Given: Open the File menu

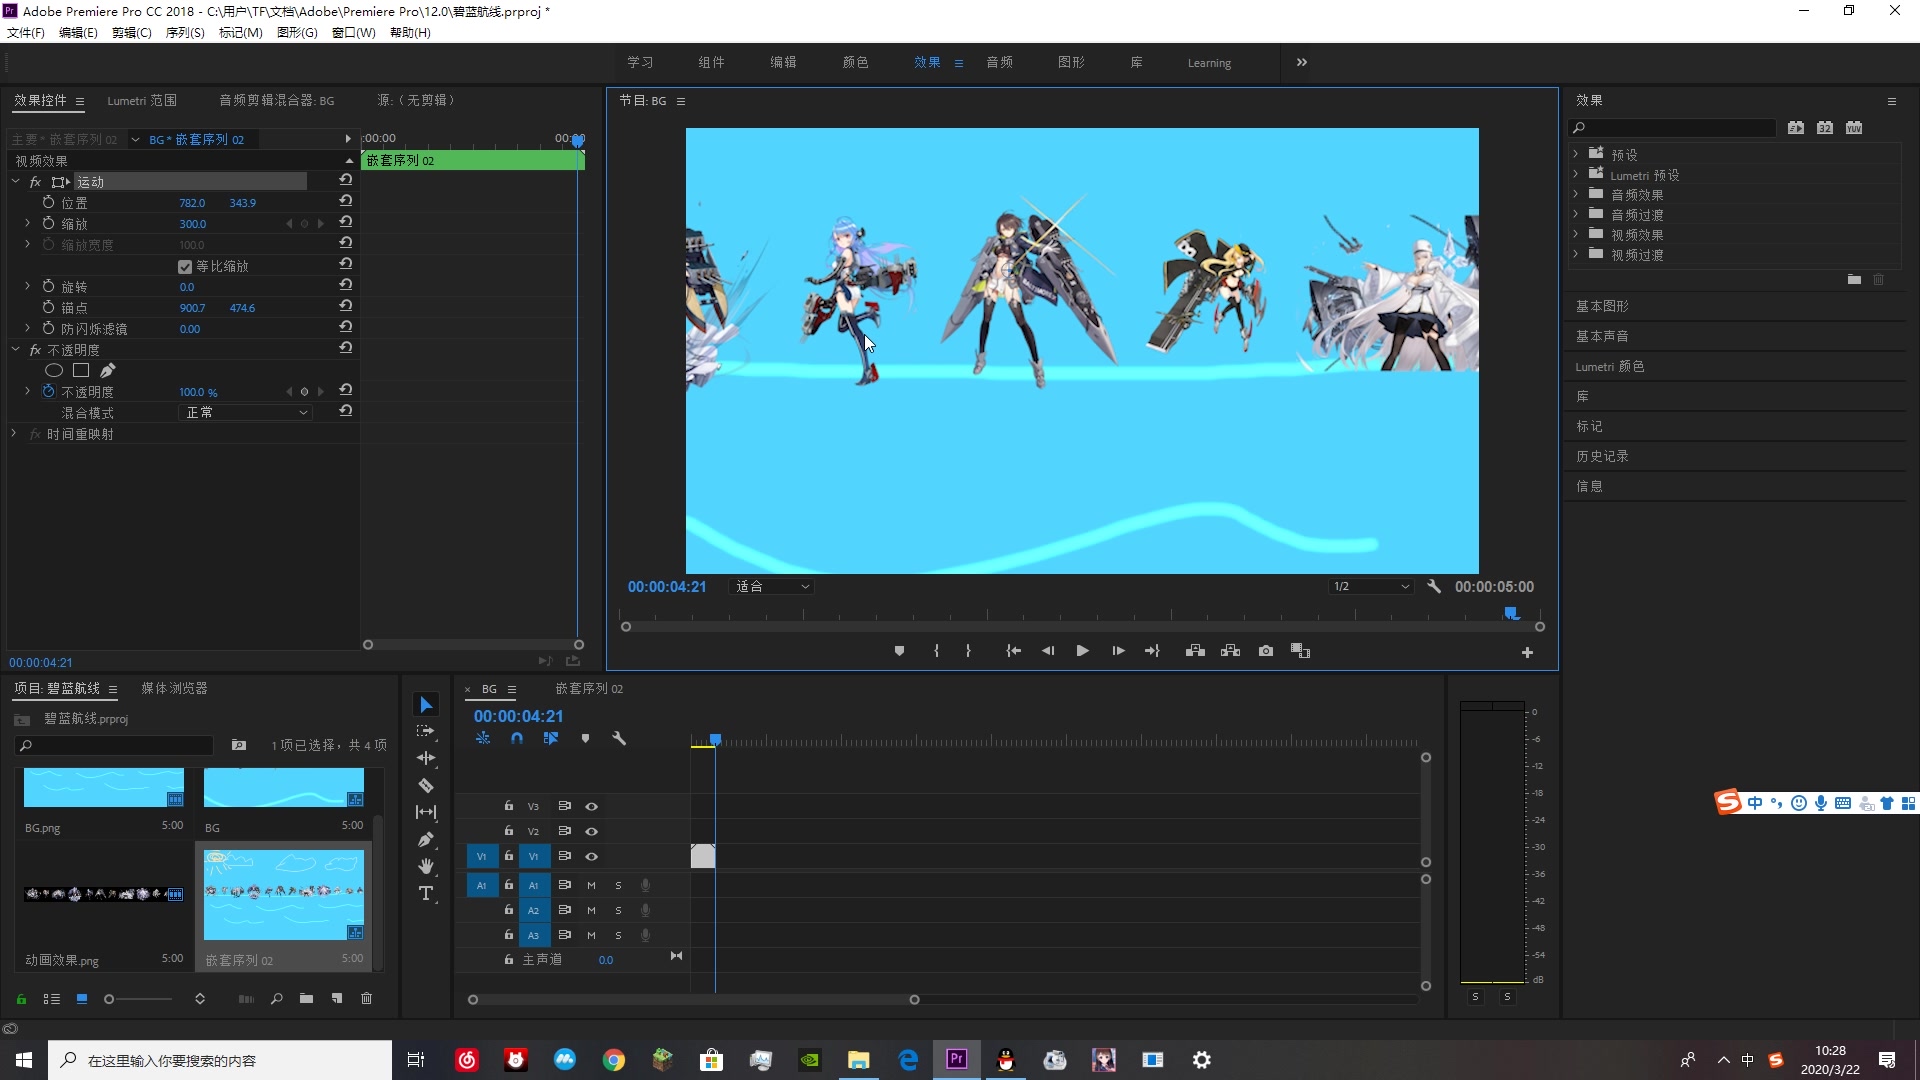Looking at the screenshot, I should pos(26,33).
